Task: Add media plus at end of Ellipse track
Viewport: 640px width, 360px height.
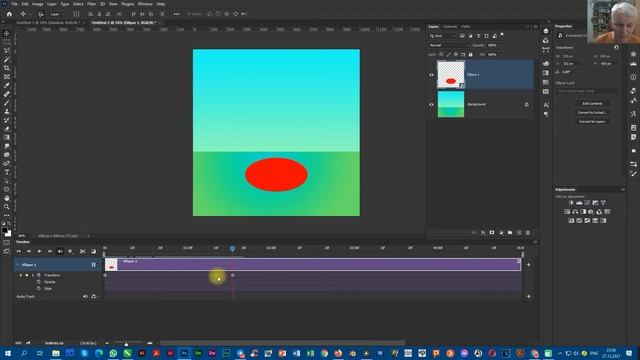Action: [529, 264]
